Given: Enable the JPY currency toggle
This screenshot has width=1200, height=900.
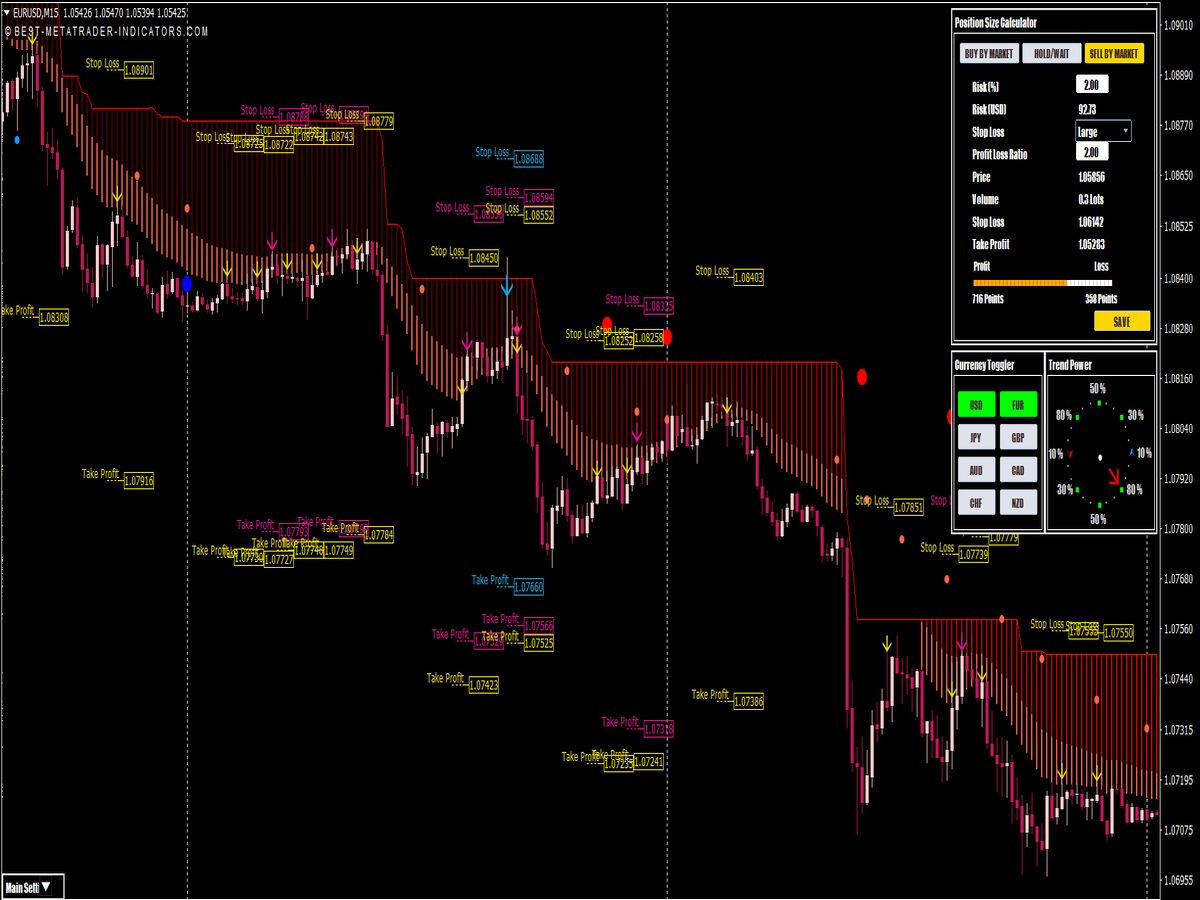Looking at the screenshot, I should coord(976,438).
